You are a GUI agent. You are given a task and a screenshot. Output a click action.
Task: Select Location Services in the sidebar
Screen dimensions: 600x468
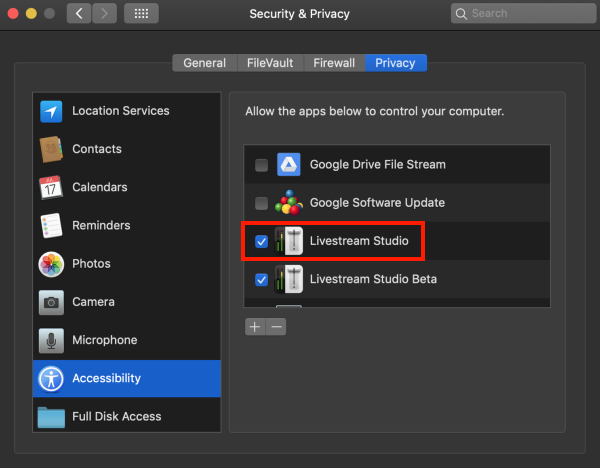(127, 111)
